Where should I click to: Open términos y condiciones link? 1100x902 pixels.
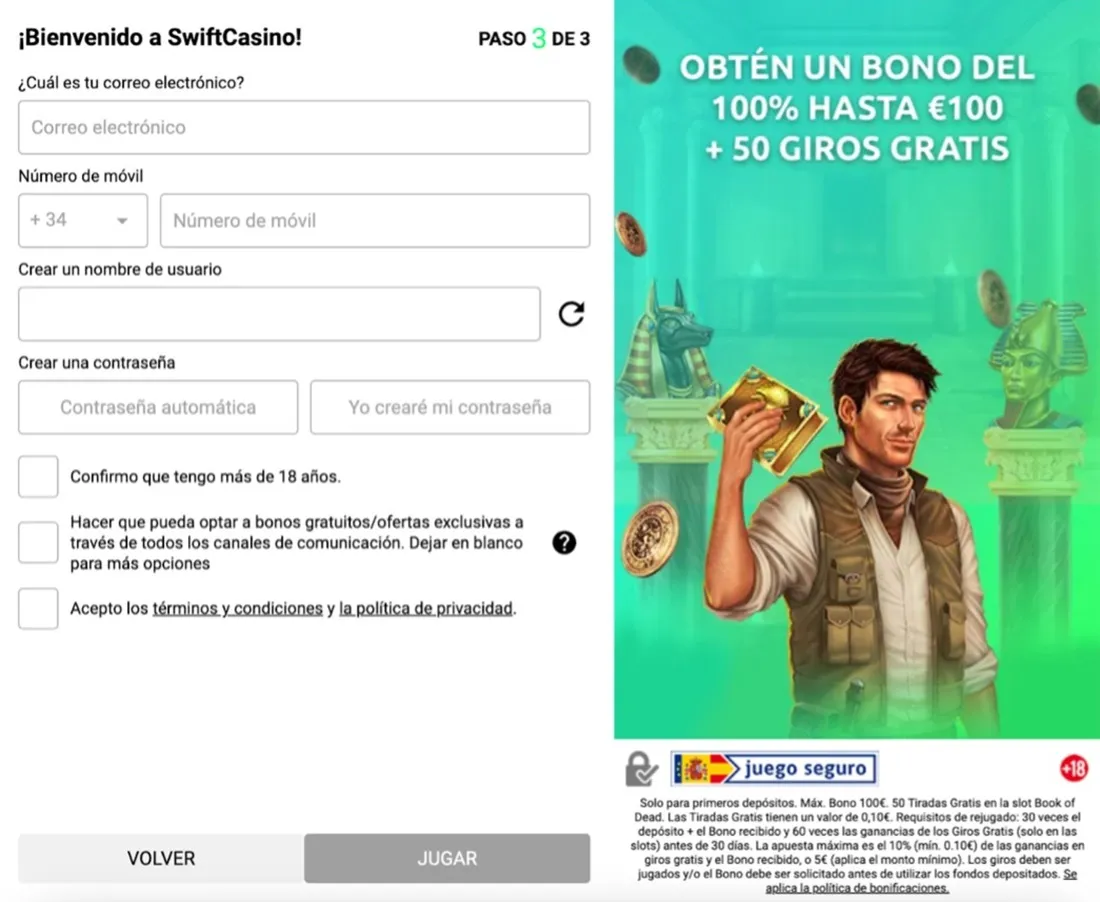coord(237,608)
